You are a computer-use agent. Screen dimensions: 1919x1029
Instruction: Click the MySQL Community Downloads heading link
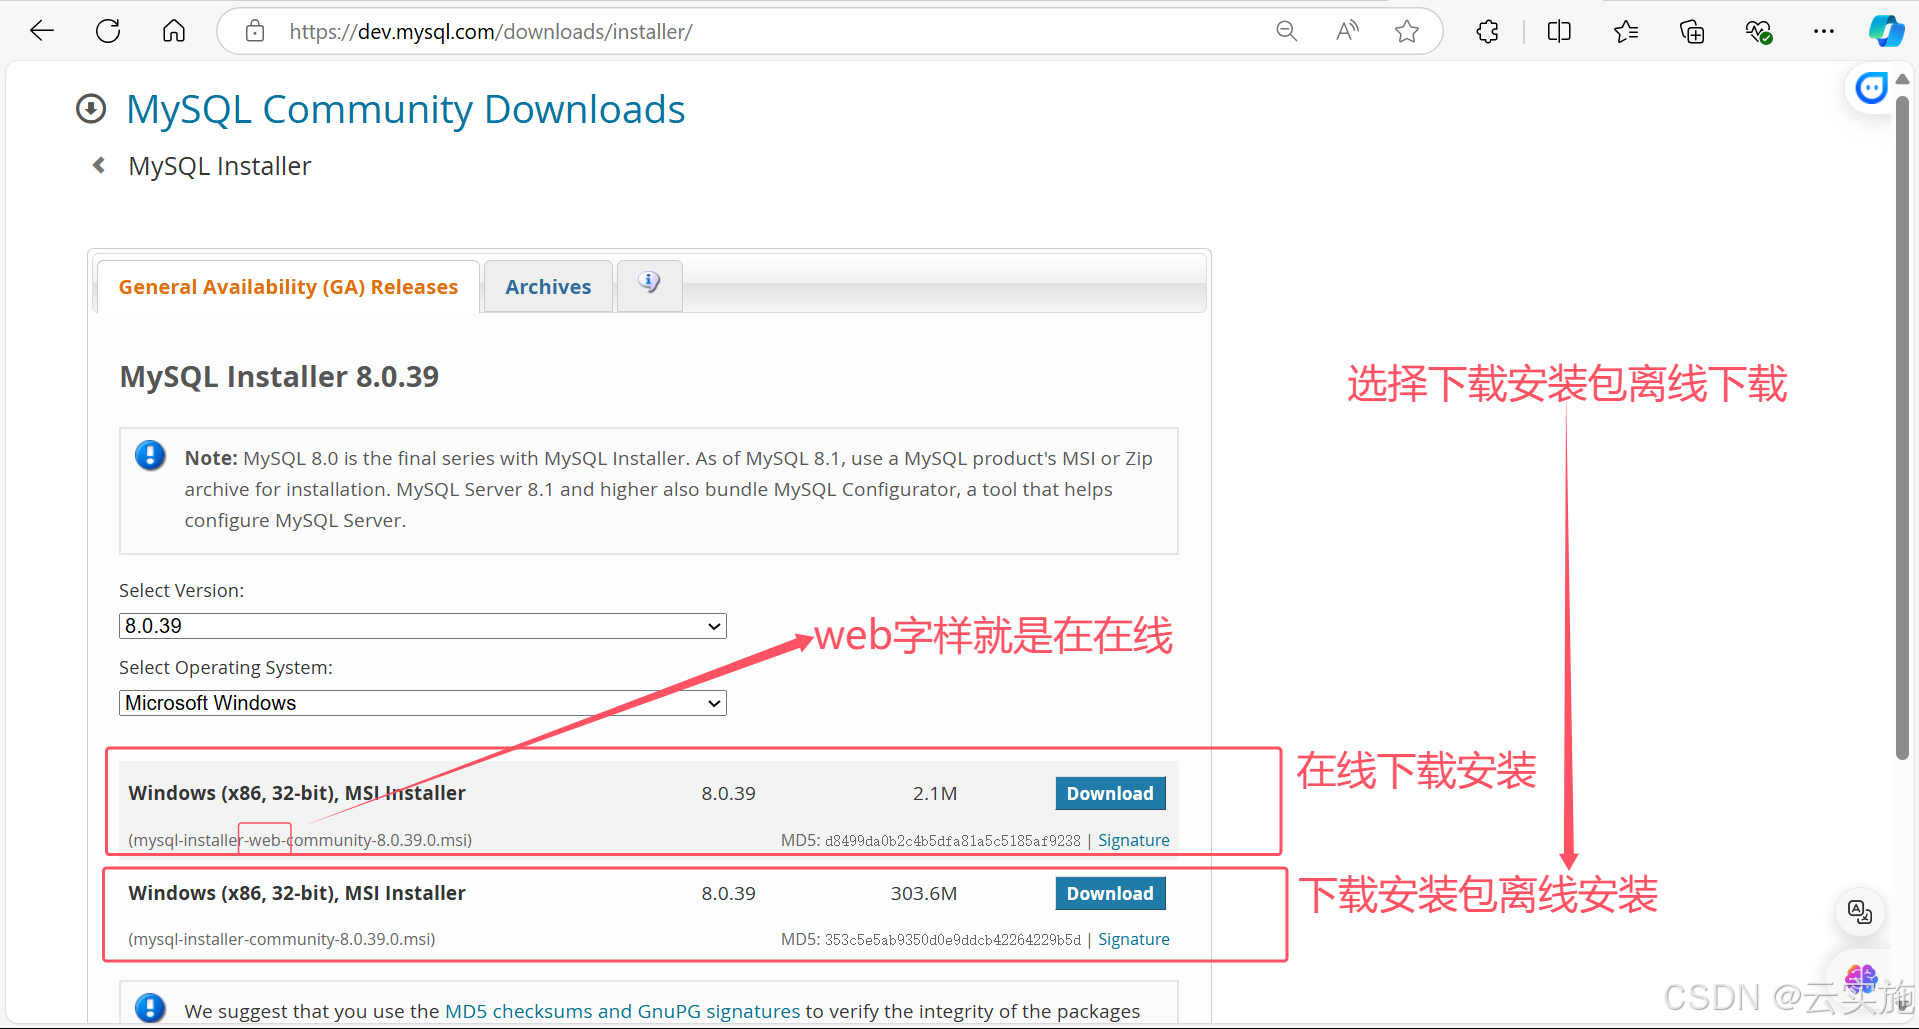[x=405, y=109]
